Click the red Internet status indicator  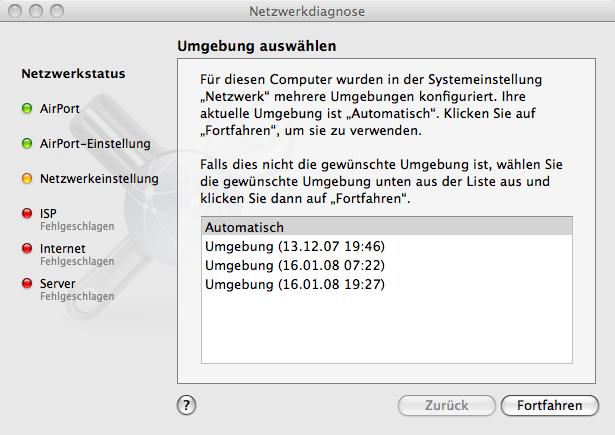(x=27, y=248)
